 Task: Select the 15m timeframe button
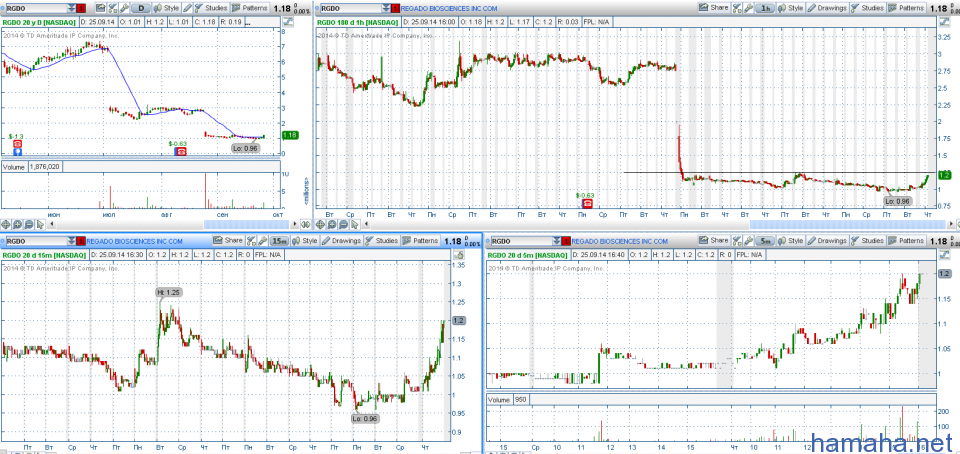280,240
